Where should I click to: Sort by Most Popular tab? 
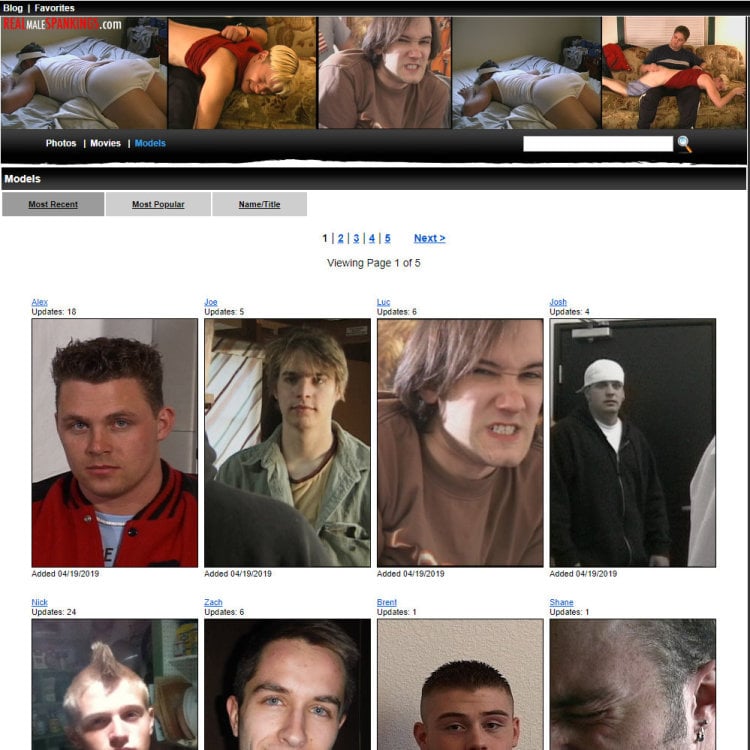pyautogui.click(x=158, y=204)
